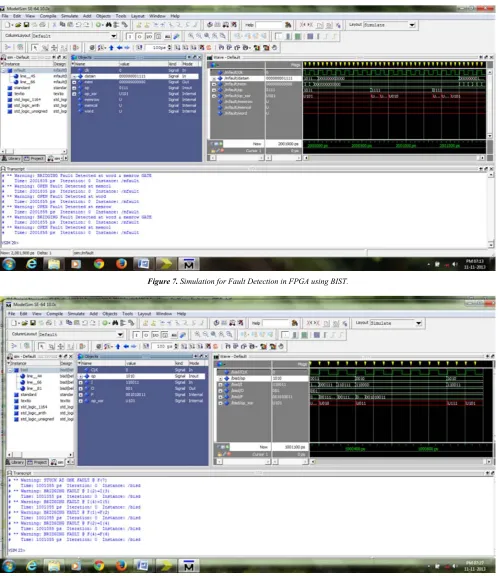Switch to Project tab in bist window
Image resolution: width=498 pixels, height=576 pixels.
(x=37, y=462)
